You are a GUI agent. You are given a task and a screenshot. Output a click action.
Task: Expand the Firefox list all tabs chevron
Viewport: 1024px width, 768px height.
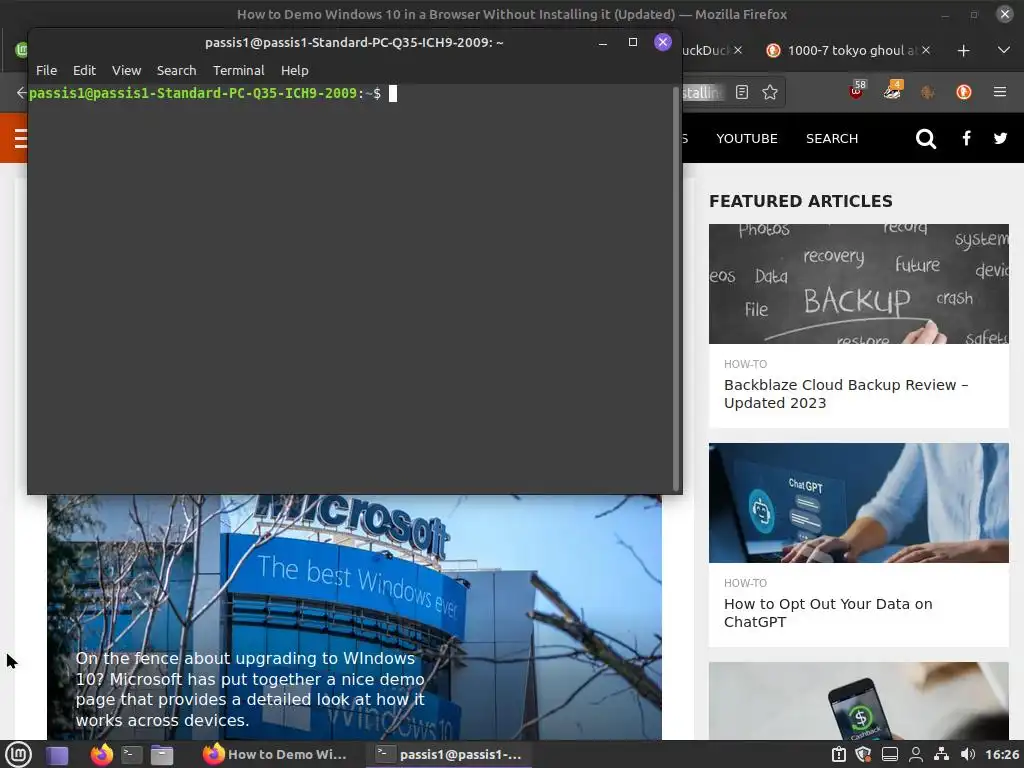(1004, 50)
